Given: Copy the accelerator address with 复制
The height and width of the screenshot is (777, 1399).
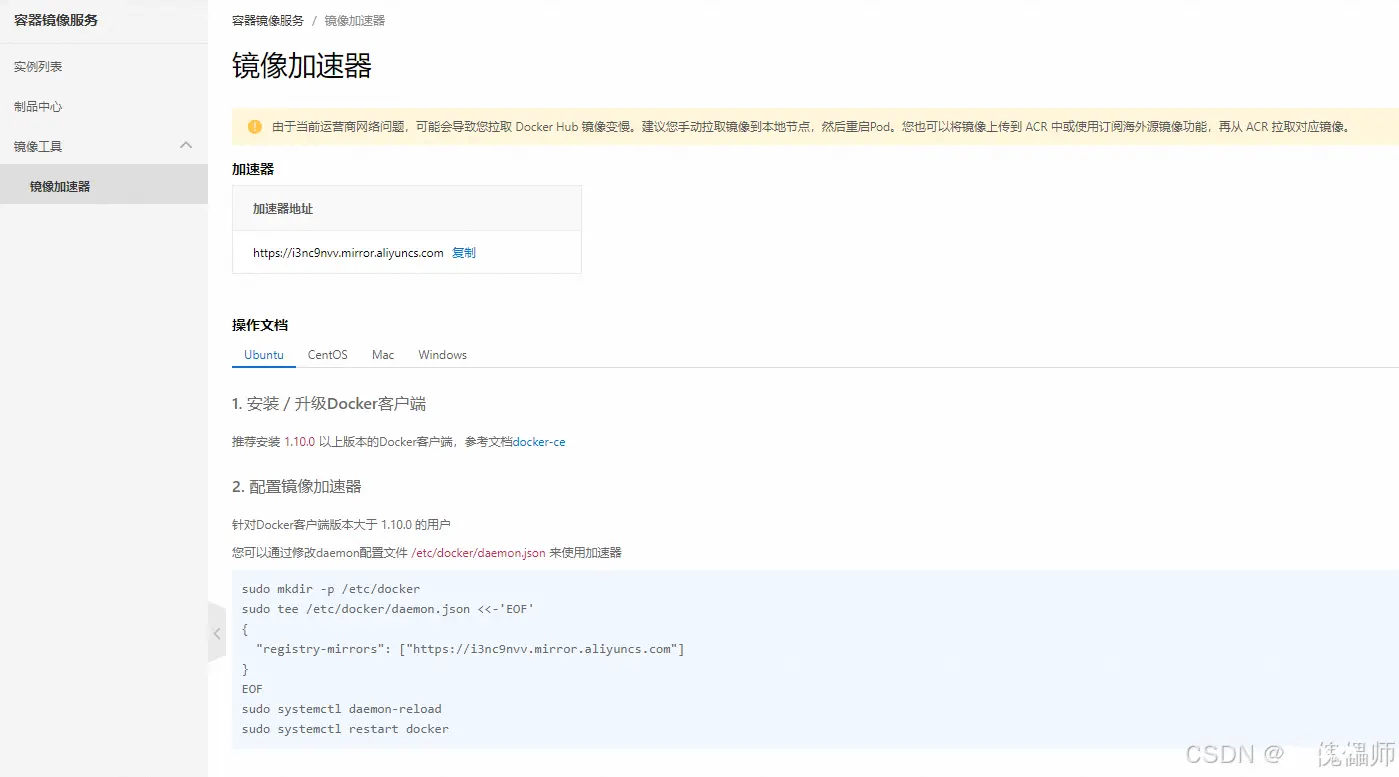Looking at the screenshot, I should pos(464,253).
